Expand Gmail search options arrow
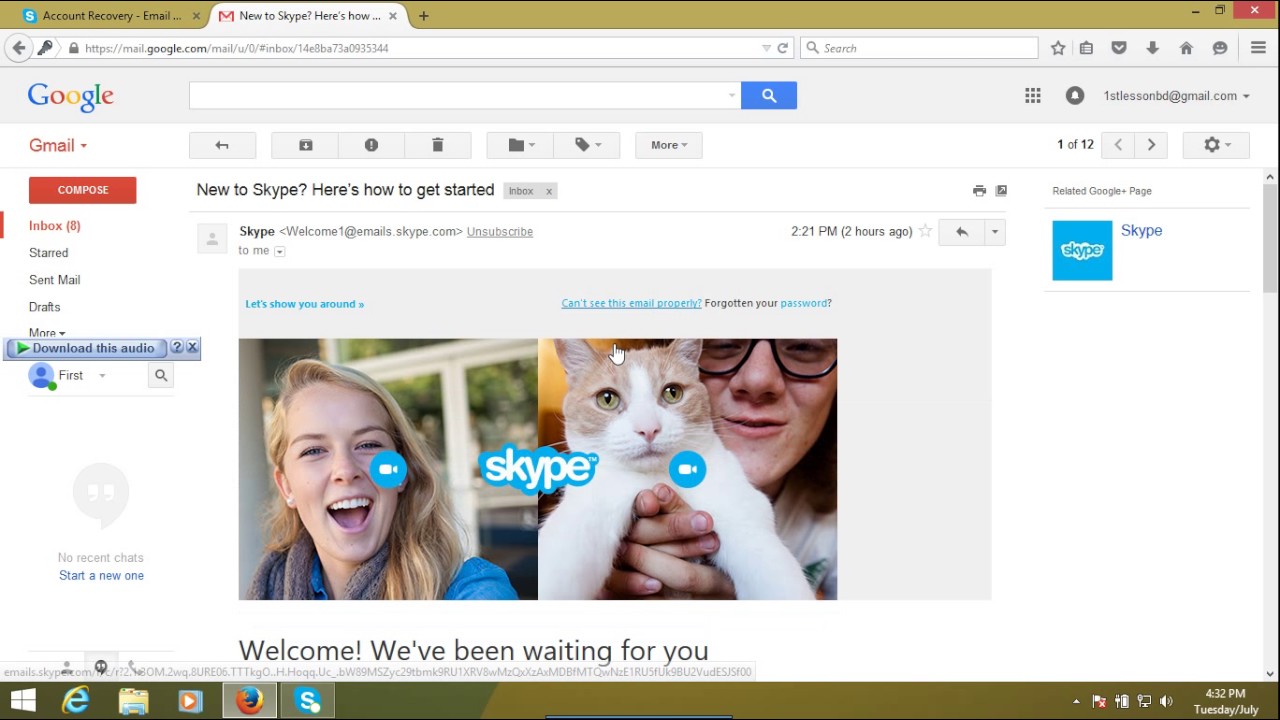The image size is (1280, 720). (732, 96)
